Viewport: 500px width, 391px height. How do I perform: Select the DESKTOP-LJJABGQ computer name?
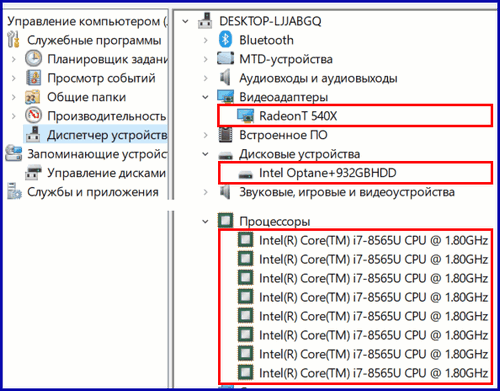[270, 21]
